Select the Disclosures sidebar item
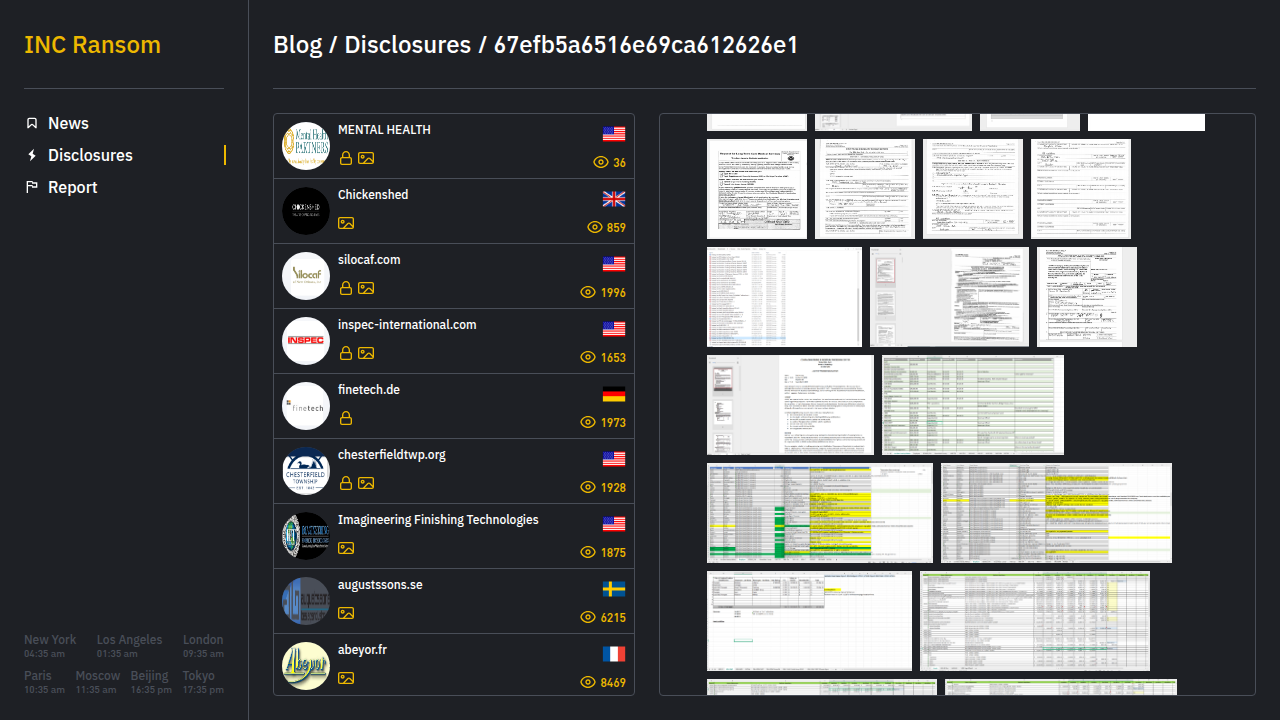Image resolution: width=1280 pixels, height=720 pixels. pos(90,155)
